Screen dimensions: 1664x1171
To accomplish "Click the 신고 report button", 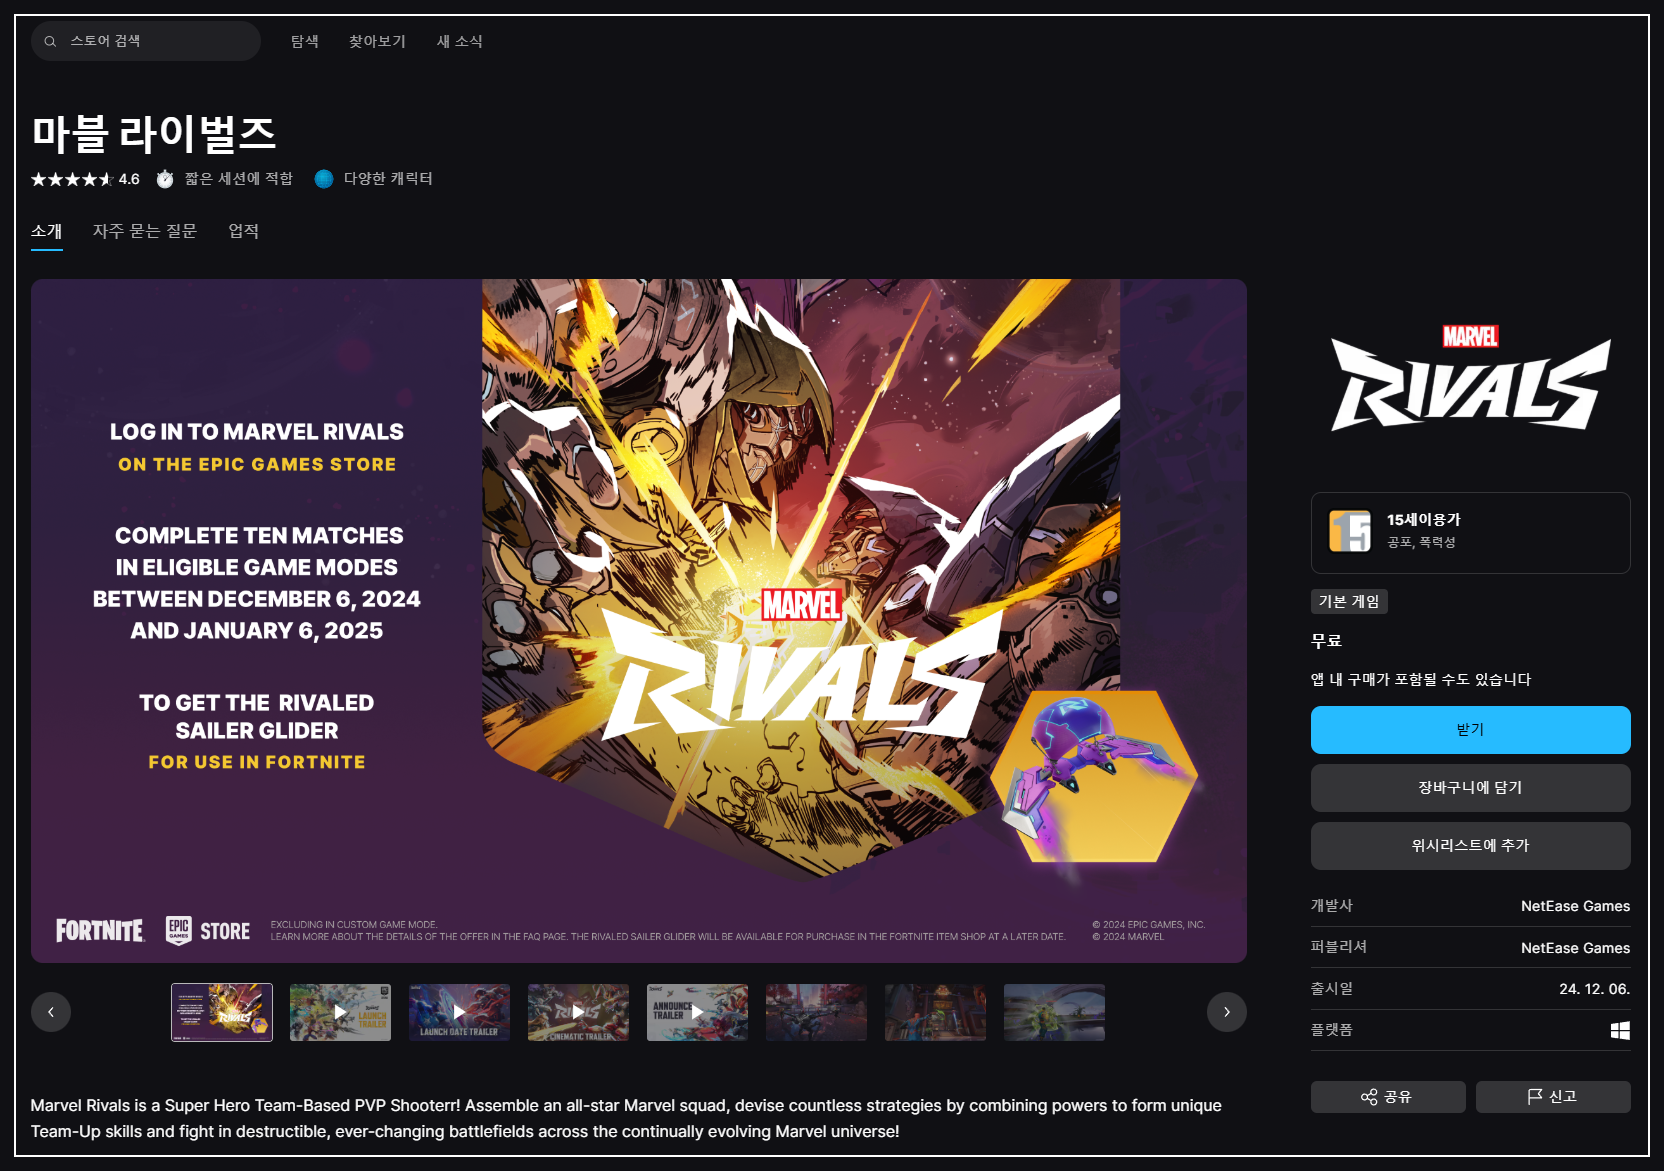I will (x=1553, y=1097).
